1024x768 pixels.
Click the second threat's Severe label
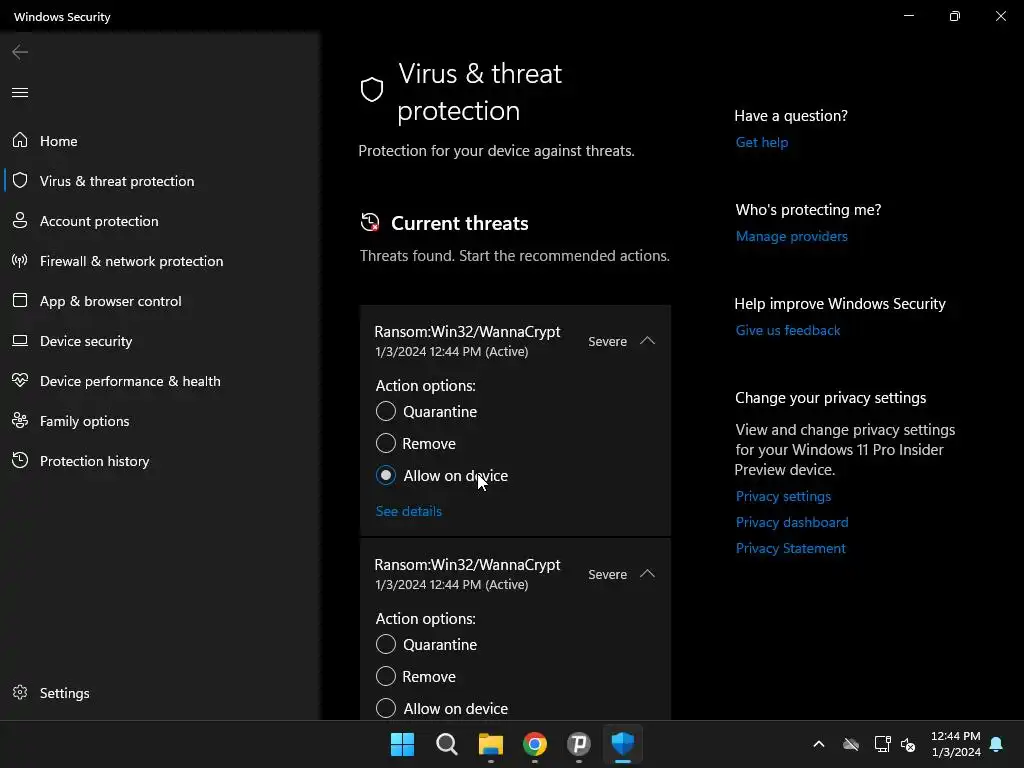coord(607,575)
